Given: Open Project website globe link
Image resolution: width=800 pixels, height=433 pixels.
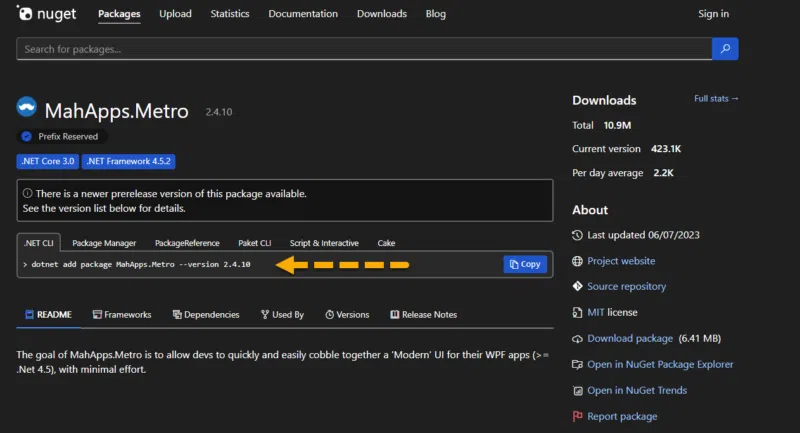Looking at the screenshot, I should click(620, 261).
